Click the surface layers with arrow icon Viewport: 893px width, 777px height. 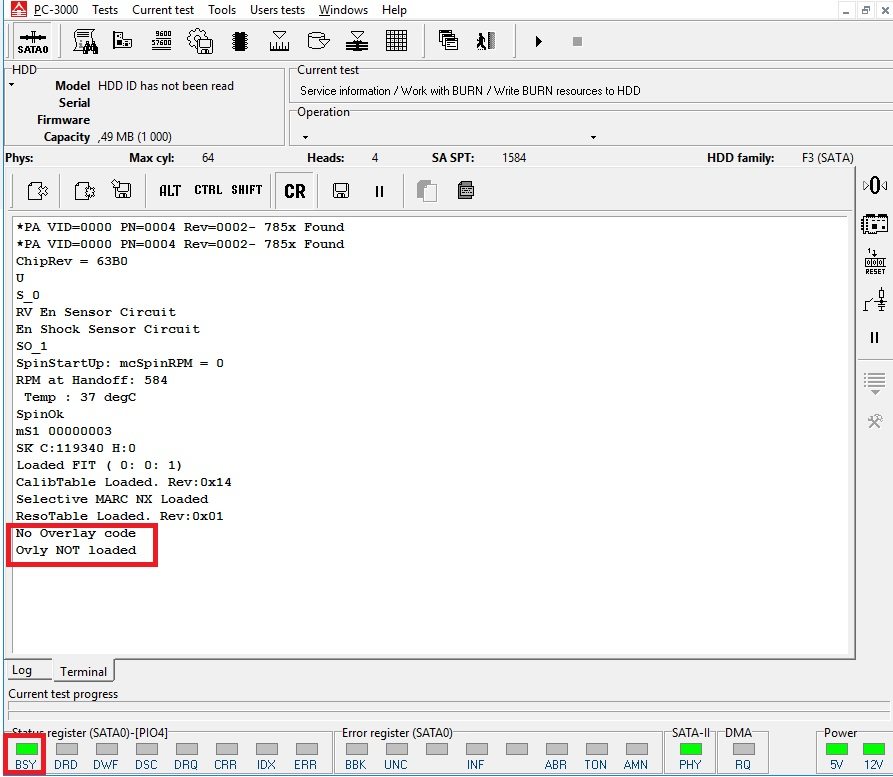[357, 41]
